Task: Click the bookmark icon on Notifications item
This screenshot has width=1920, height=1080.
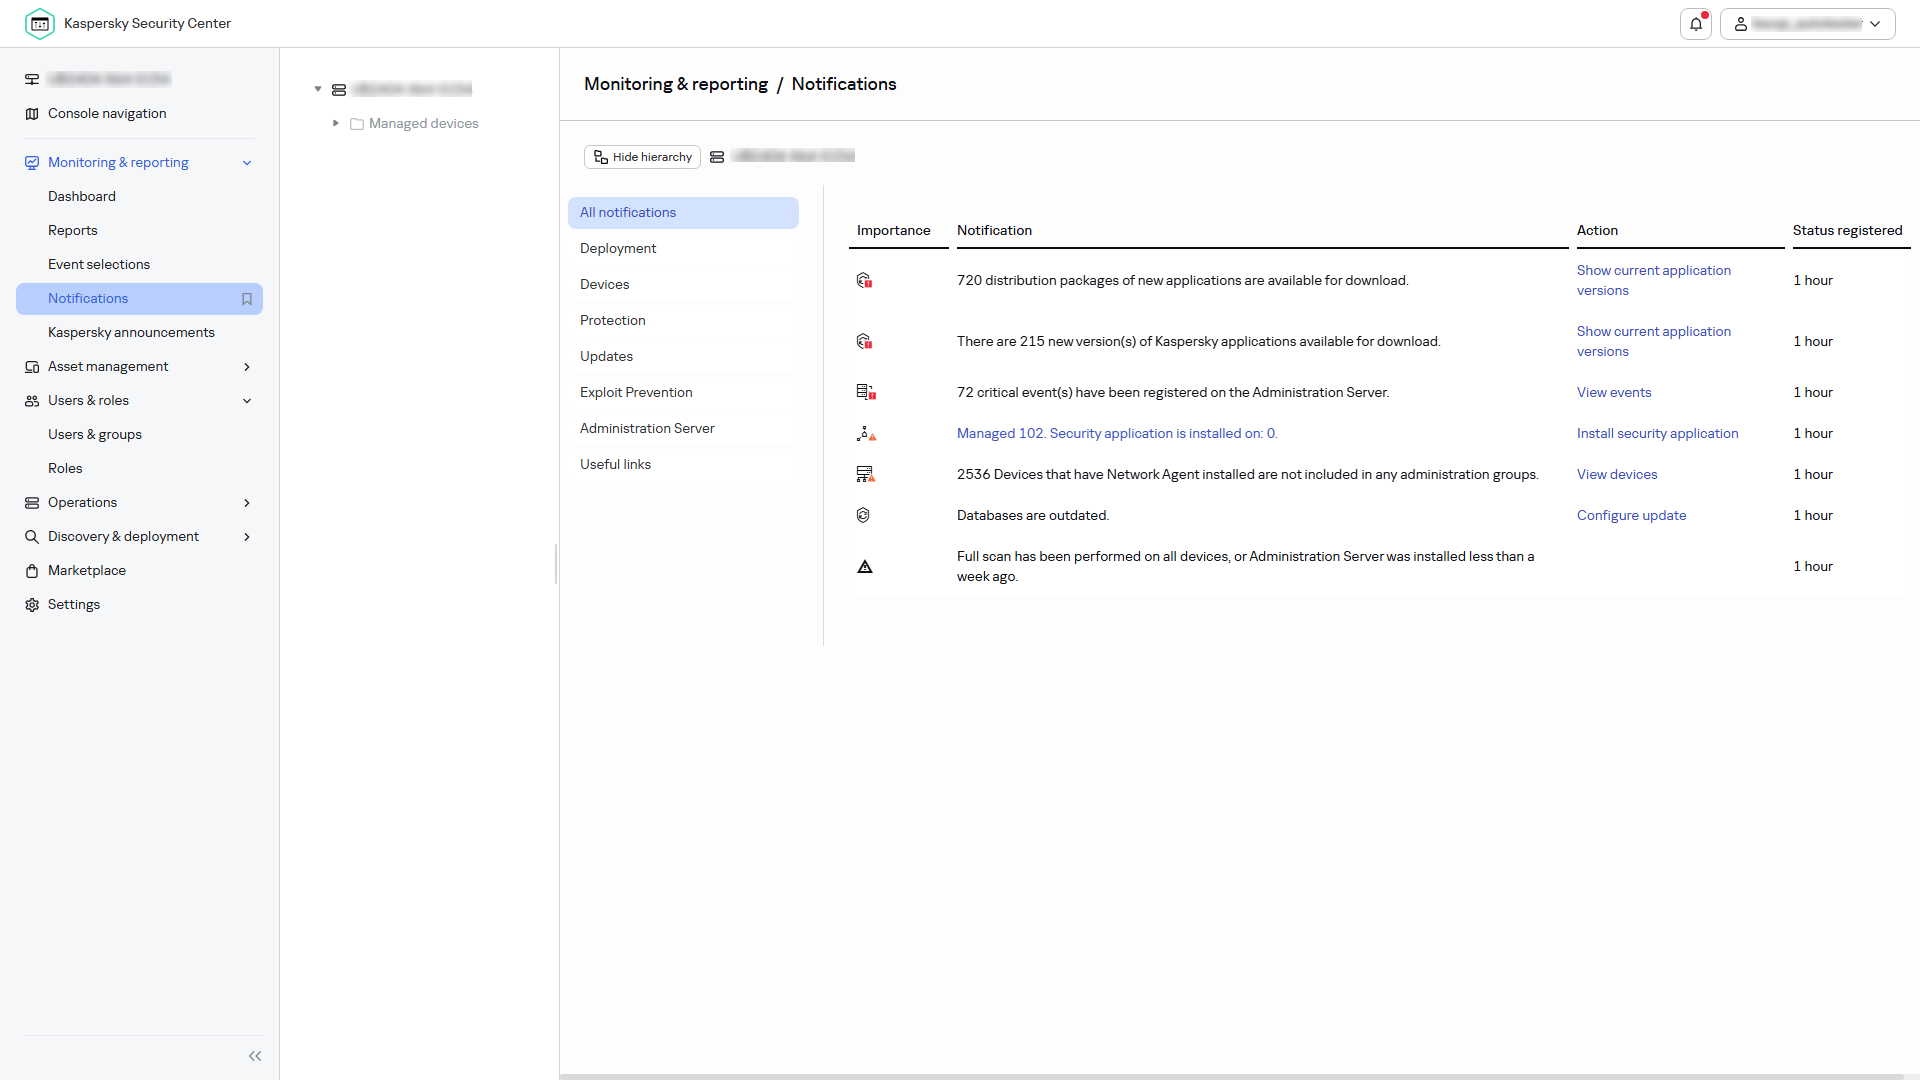Action: [247, 299]
